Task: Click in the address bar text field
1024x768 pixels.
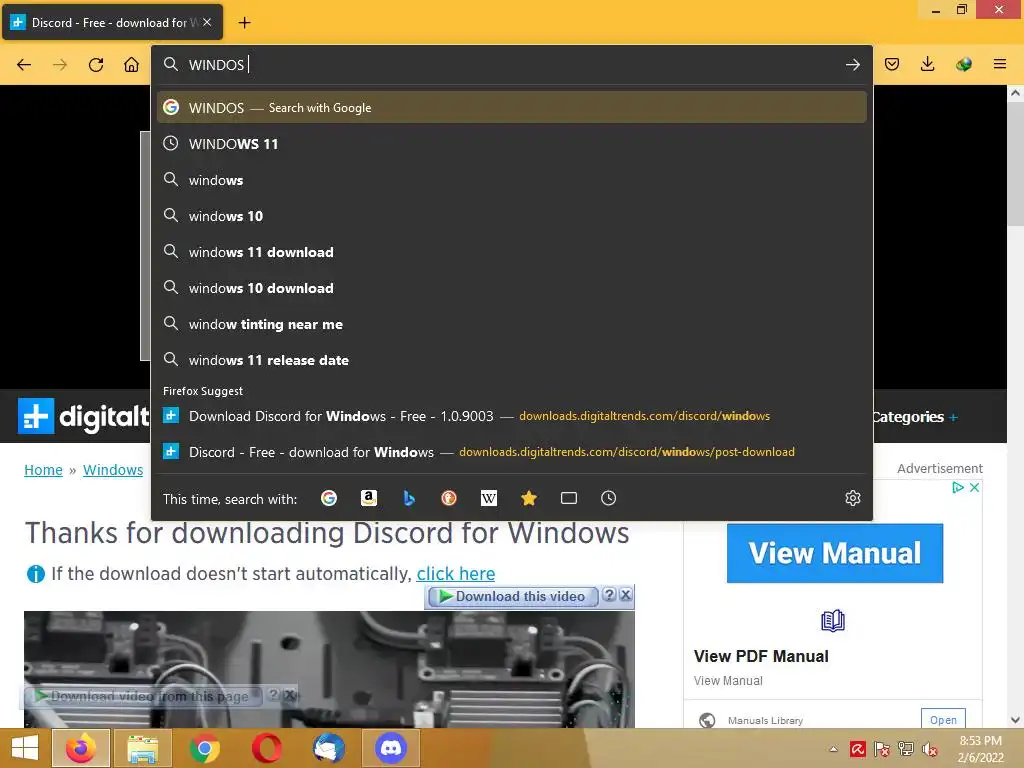Action: (509, 65)
